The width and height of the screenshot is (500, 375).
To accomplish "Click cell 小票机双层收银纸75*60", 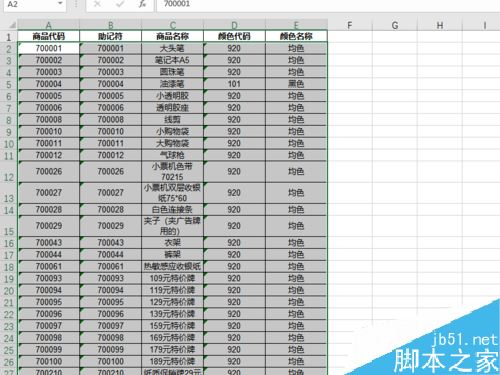I will pyautogui.click(x=173, y=193).
